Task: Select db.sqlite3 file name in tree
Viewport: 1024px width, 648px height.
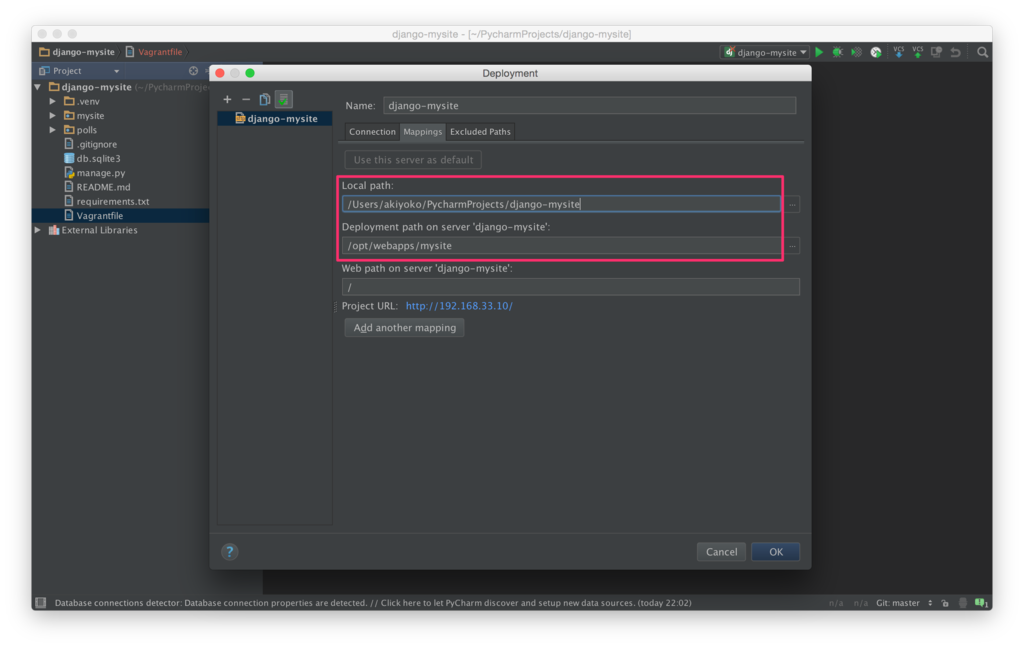Action: [98, 158]
